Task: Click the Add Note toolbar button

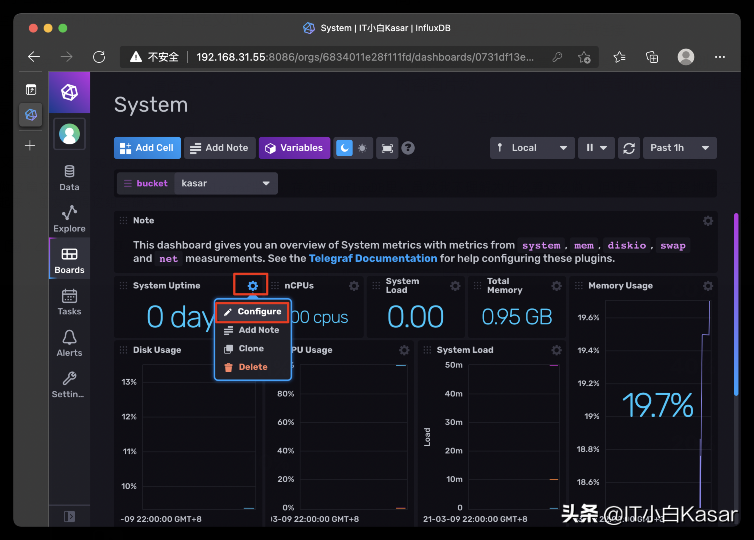Action: pos(219,148)
